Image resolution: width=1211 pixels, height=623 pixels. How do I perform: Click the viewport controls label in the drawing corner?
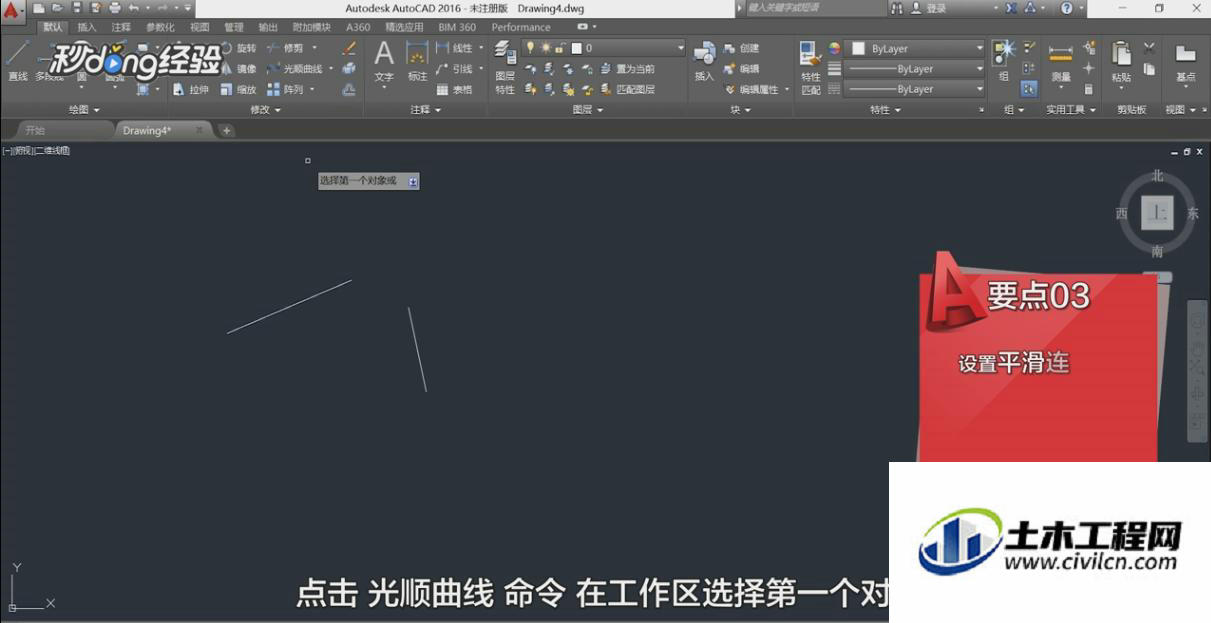[x=37, y=151]
